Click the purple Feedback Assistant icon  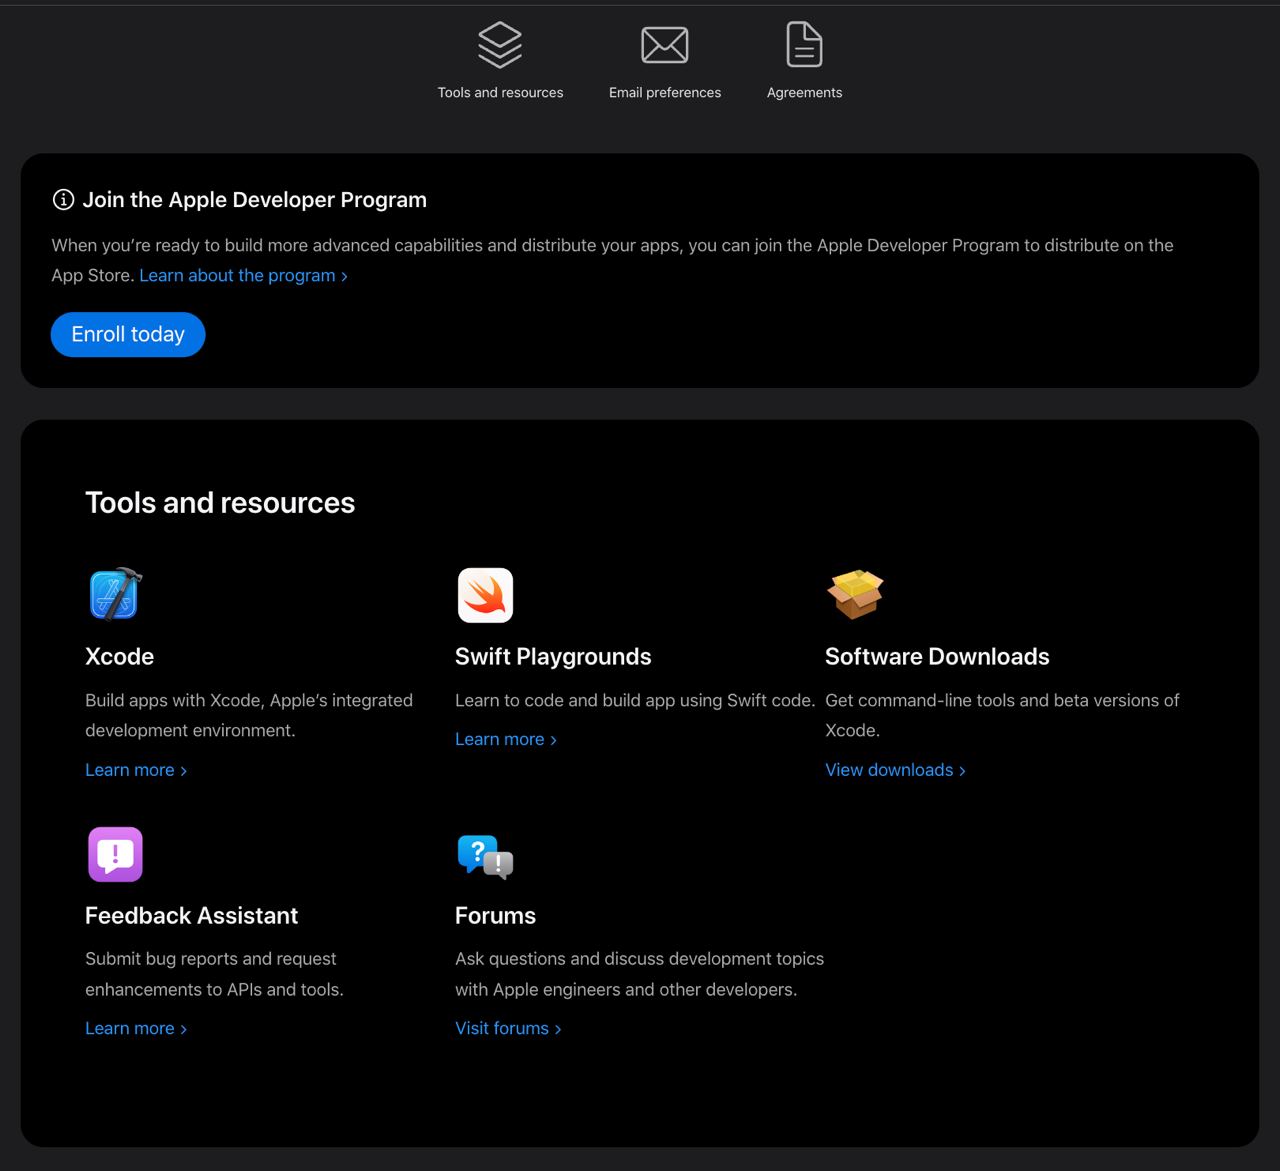(x=115, y=854)
